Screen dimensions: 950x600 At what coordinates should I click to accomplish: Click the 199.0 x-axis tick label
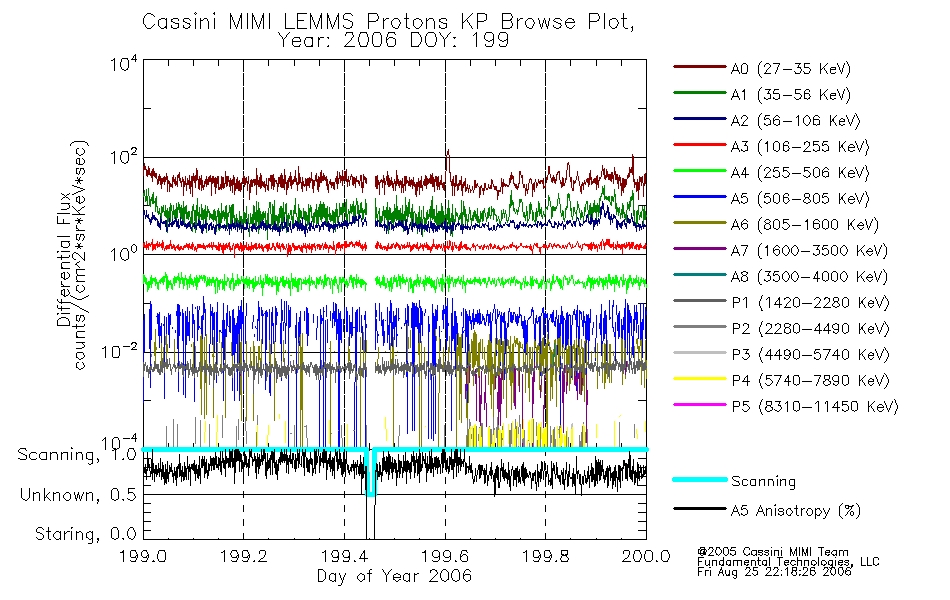point(143,556)
